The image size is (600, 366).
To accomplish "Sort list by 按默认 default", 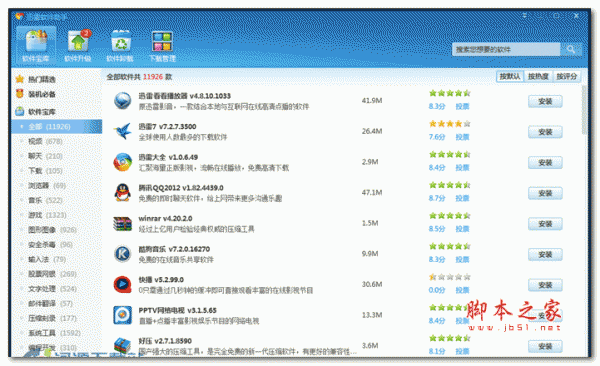I will tap(510, 77).
